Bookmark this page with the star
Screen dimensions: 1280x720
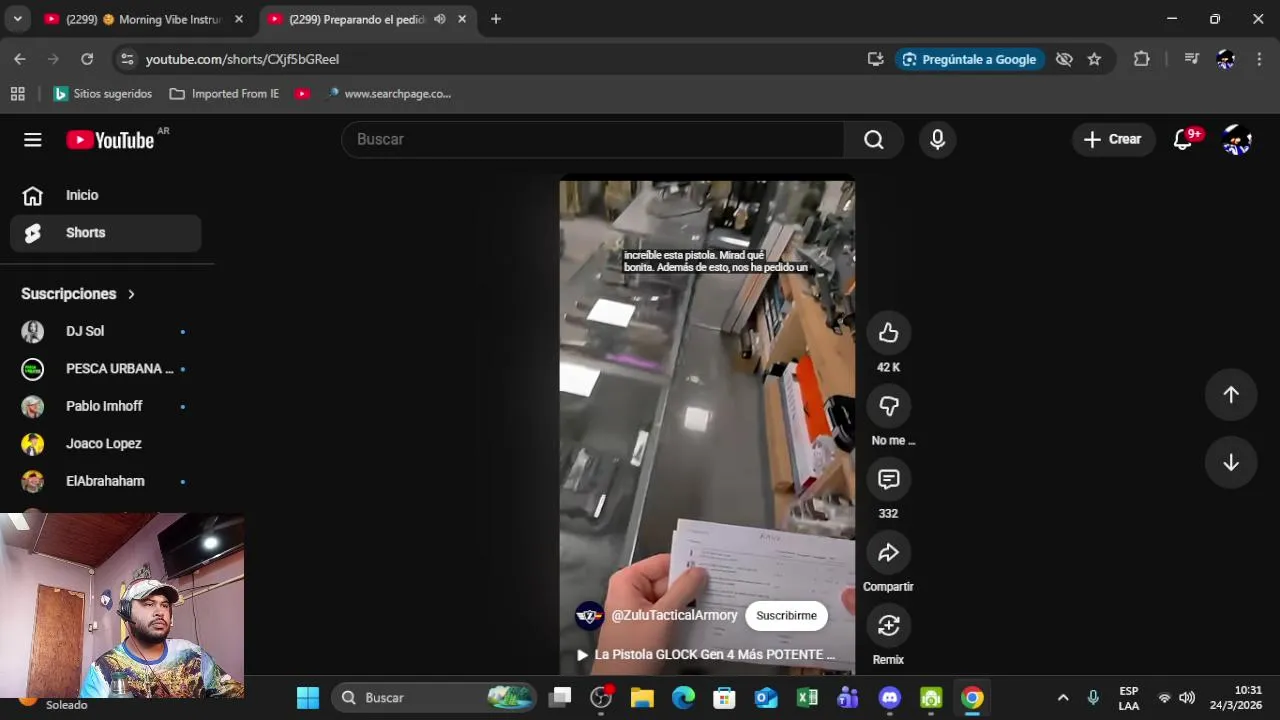[x=1094, y=59]
